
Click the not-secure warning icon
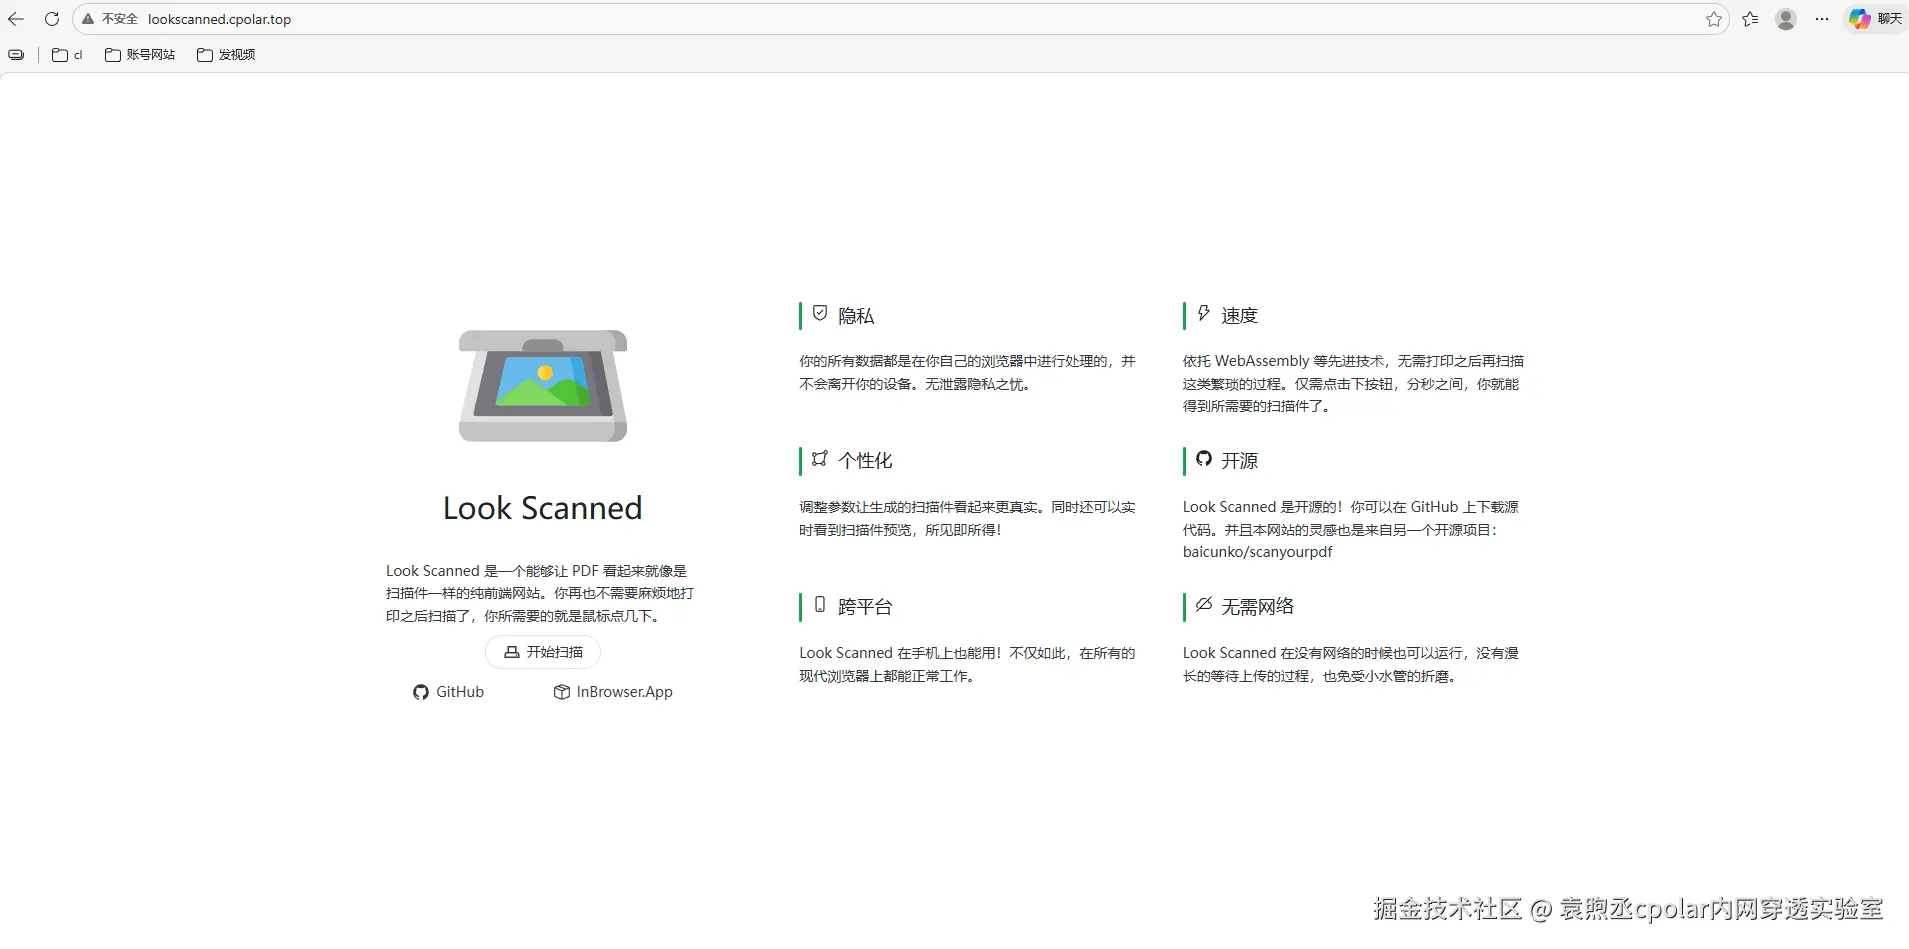(x=88, y=19)
